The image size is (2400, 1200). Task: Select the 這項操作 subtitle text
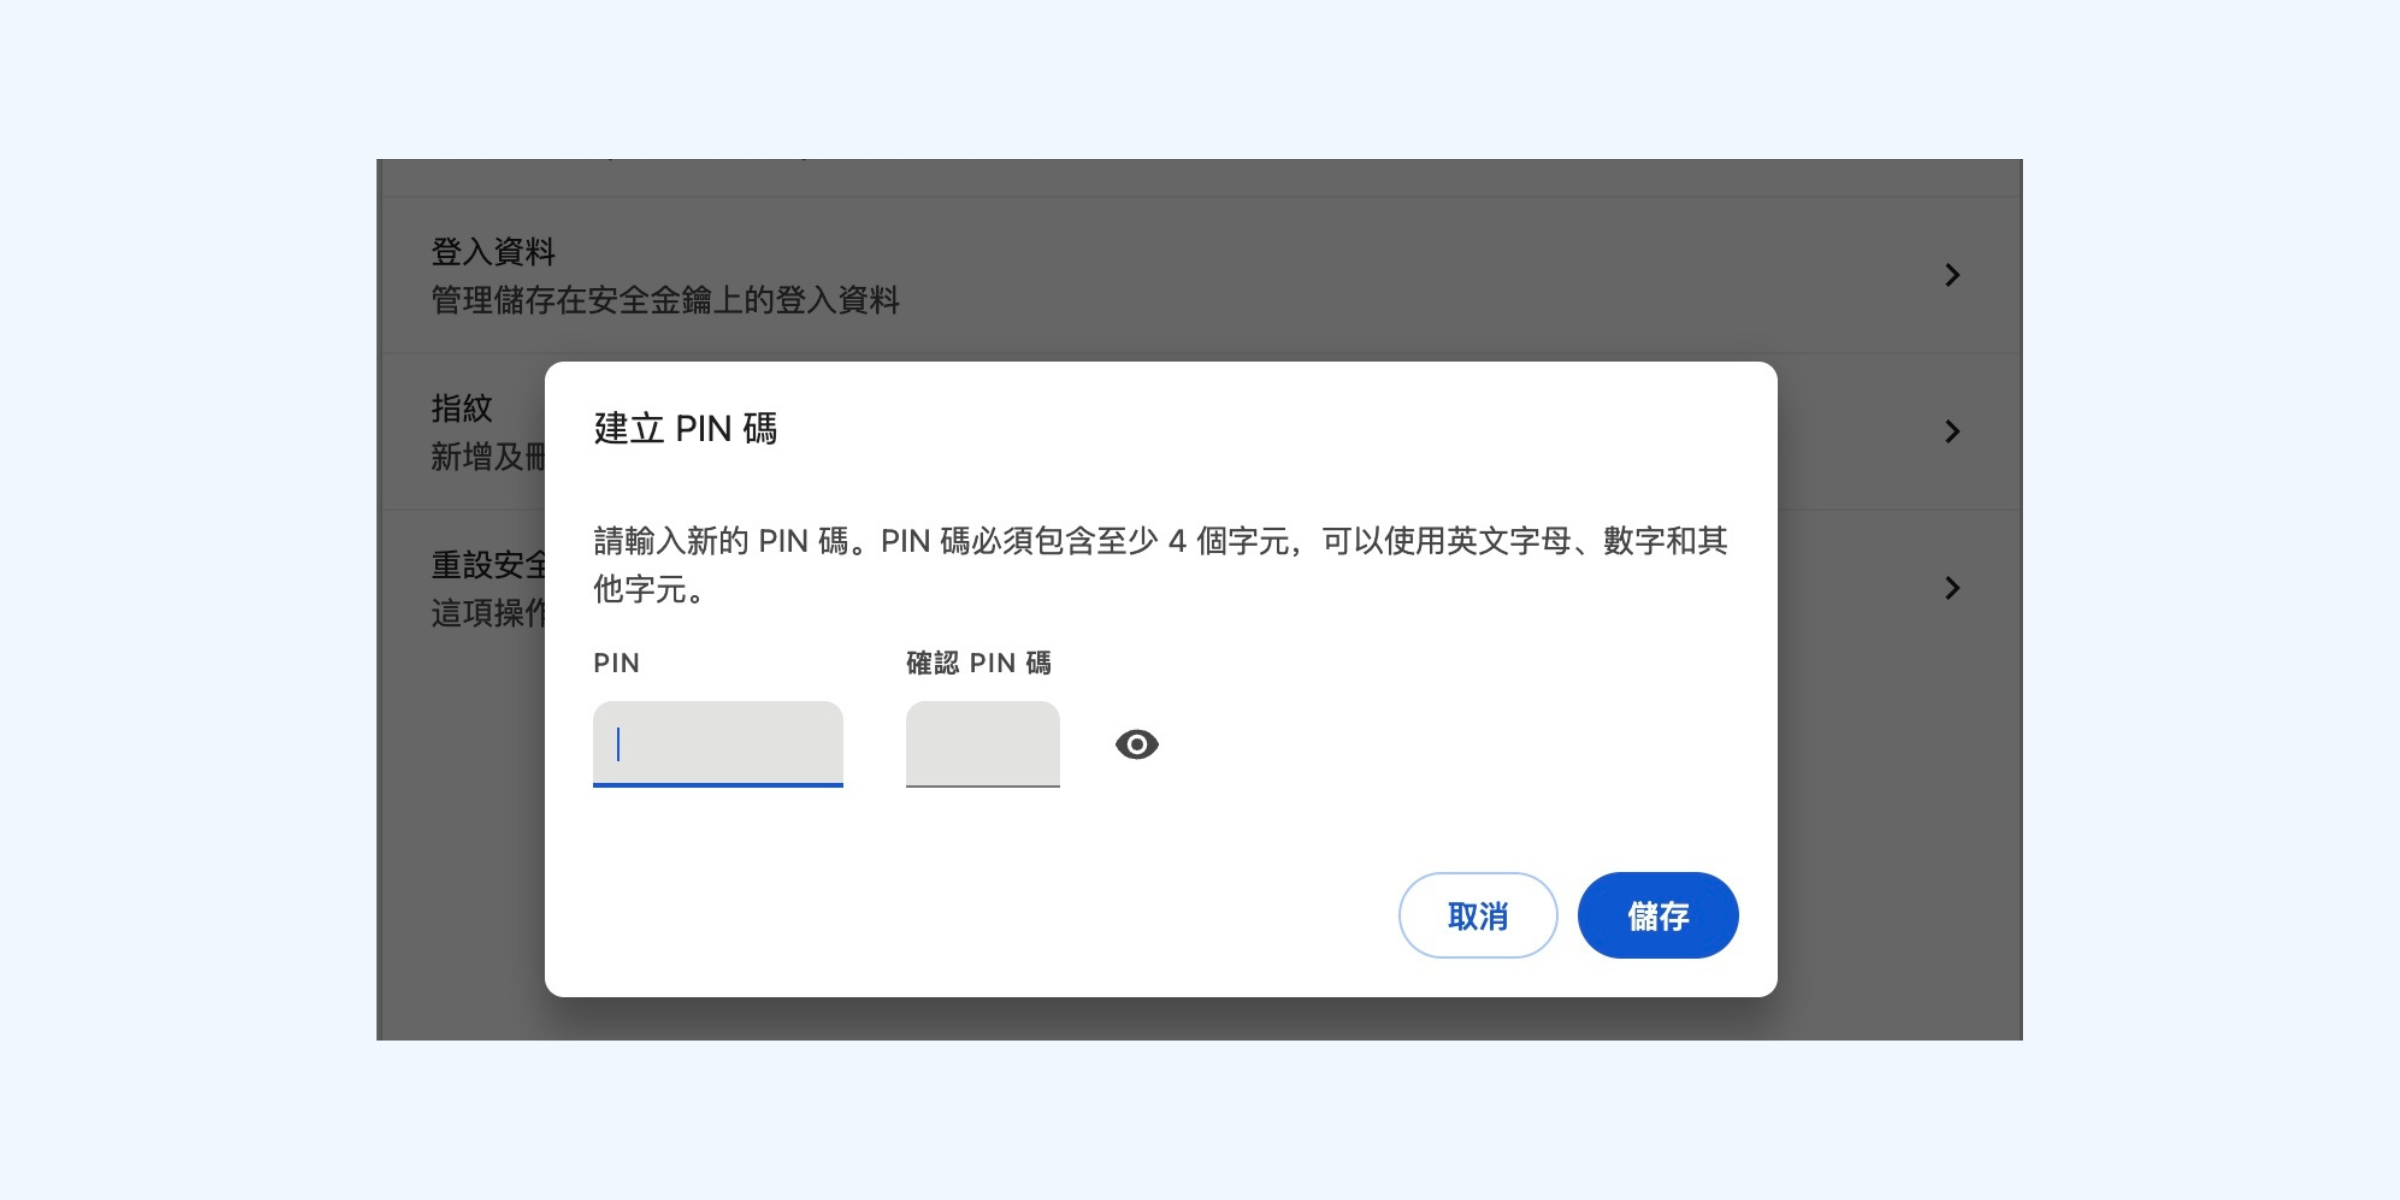click(x=488, y=613)
